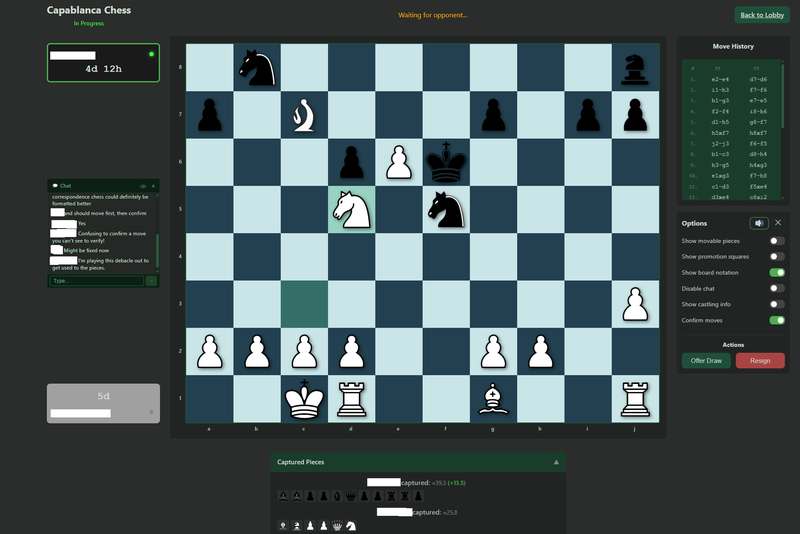Click the 'Might be fixed now' chat message

86,250
